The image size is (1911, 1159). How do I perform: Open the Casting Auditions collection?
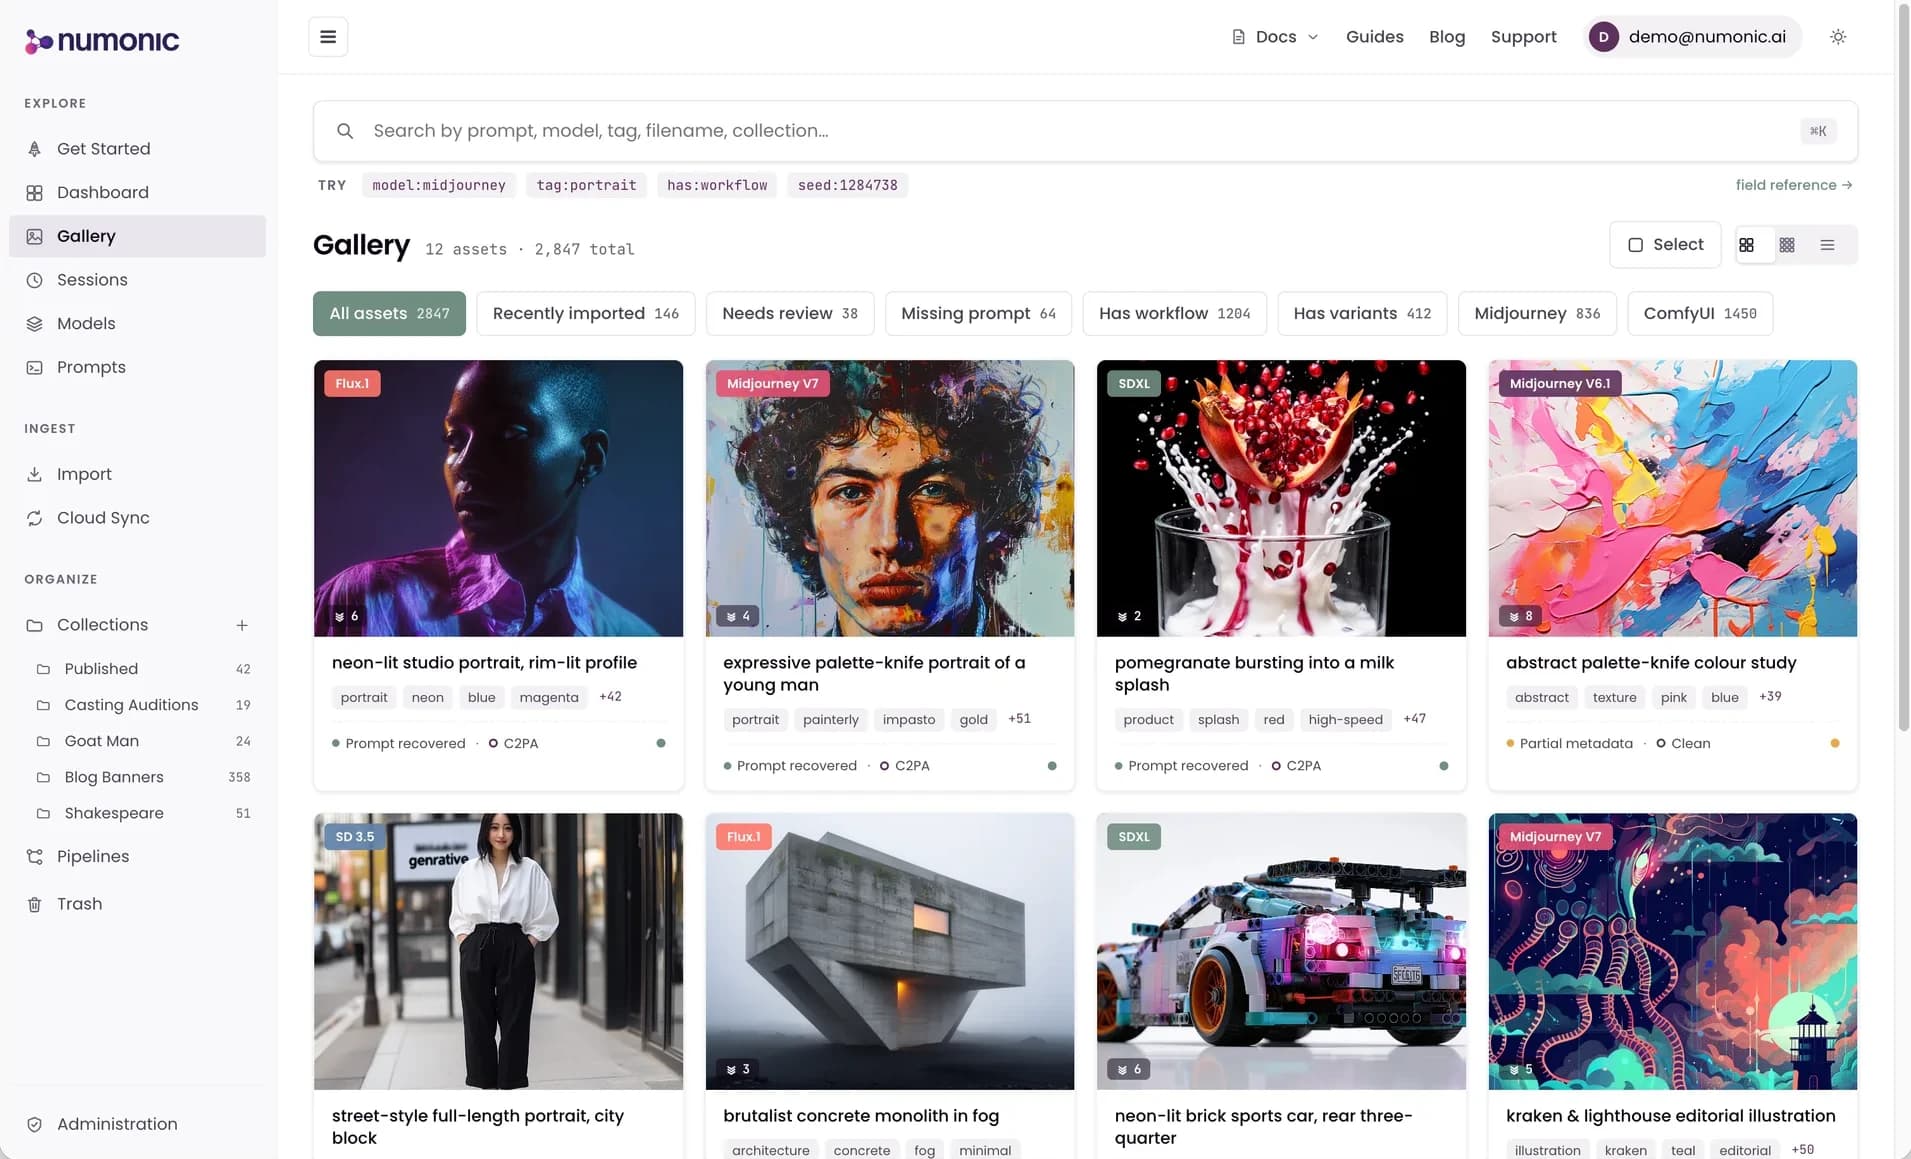point(142,705)
